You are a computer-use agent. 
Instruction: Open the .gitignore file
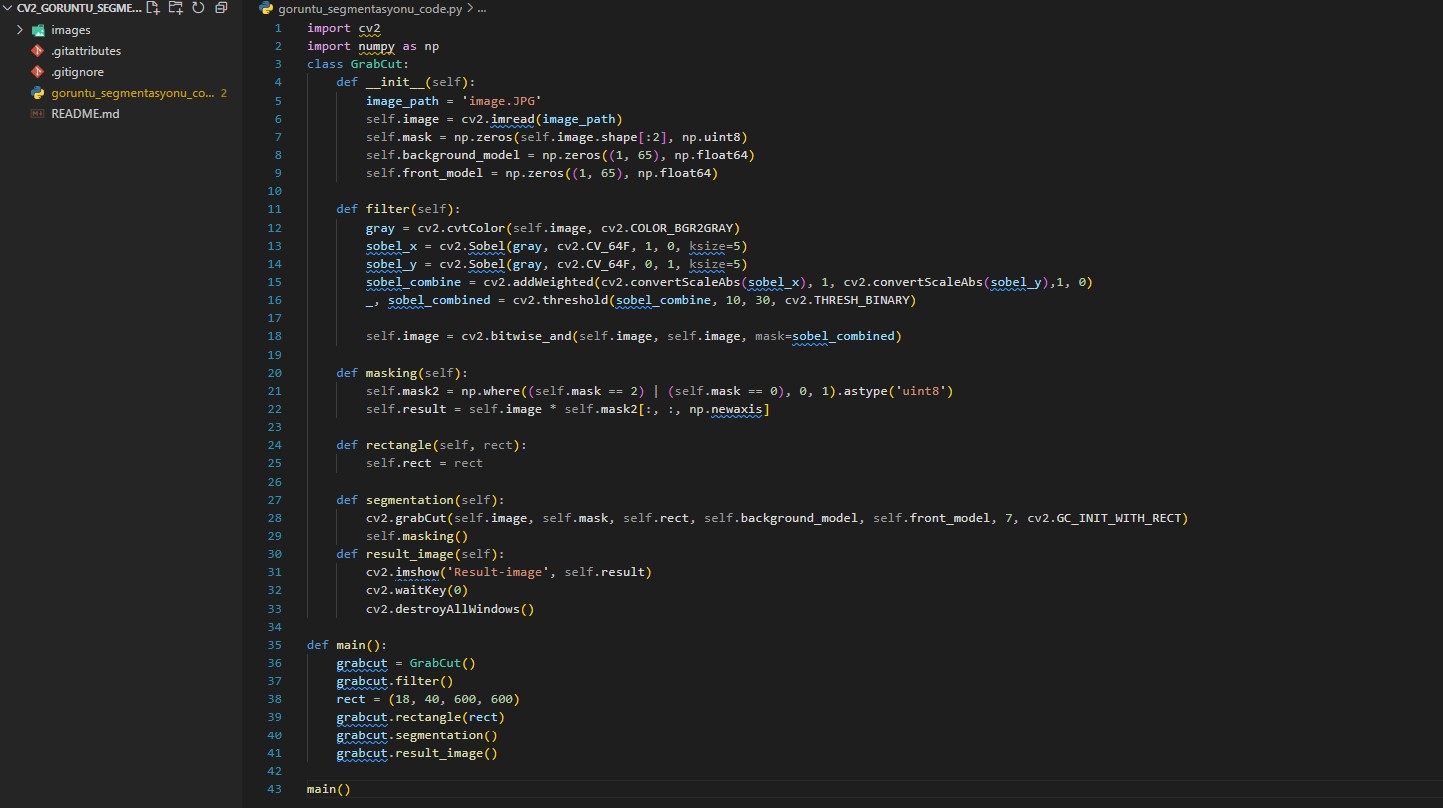click(78, 72)
